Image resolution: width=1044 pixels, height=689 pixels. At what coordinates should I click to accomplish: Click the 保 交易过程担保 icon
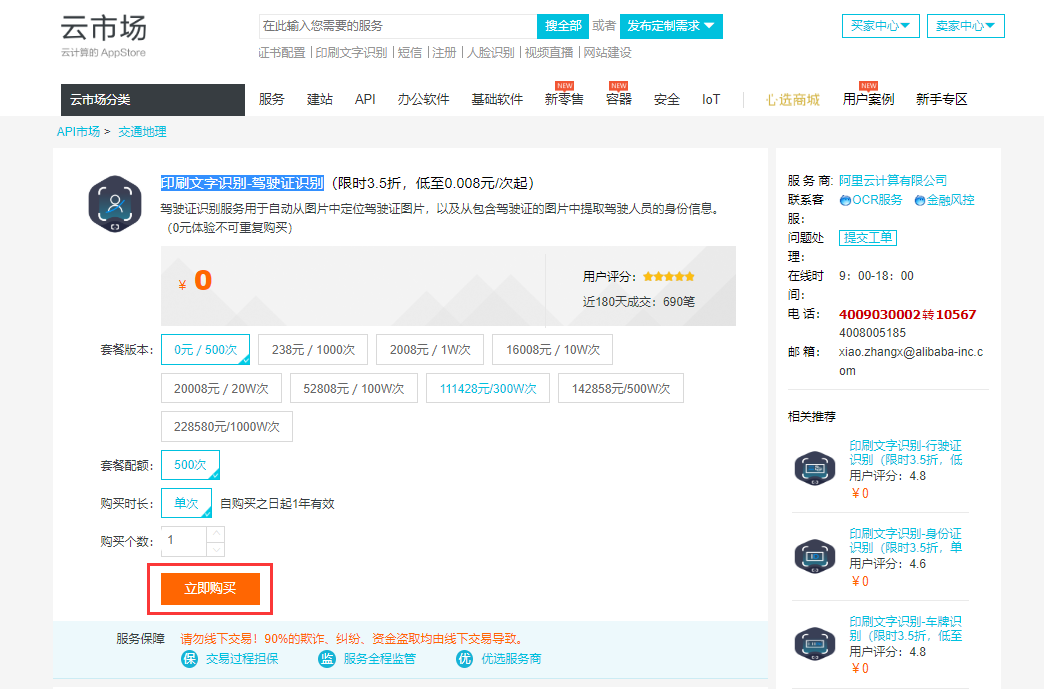click(x=190, y=658)
